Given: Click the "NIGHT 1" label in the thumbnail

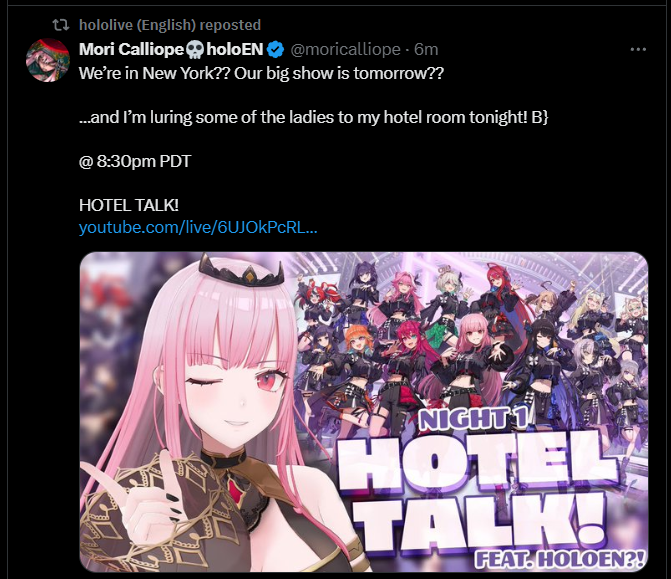Looking at the screenshot, I should [x=472, y=418].
